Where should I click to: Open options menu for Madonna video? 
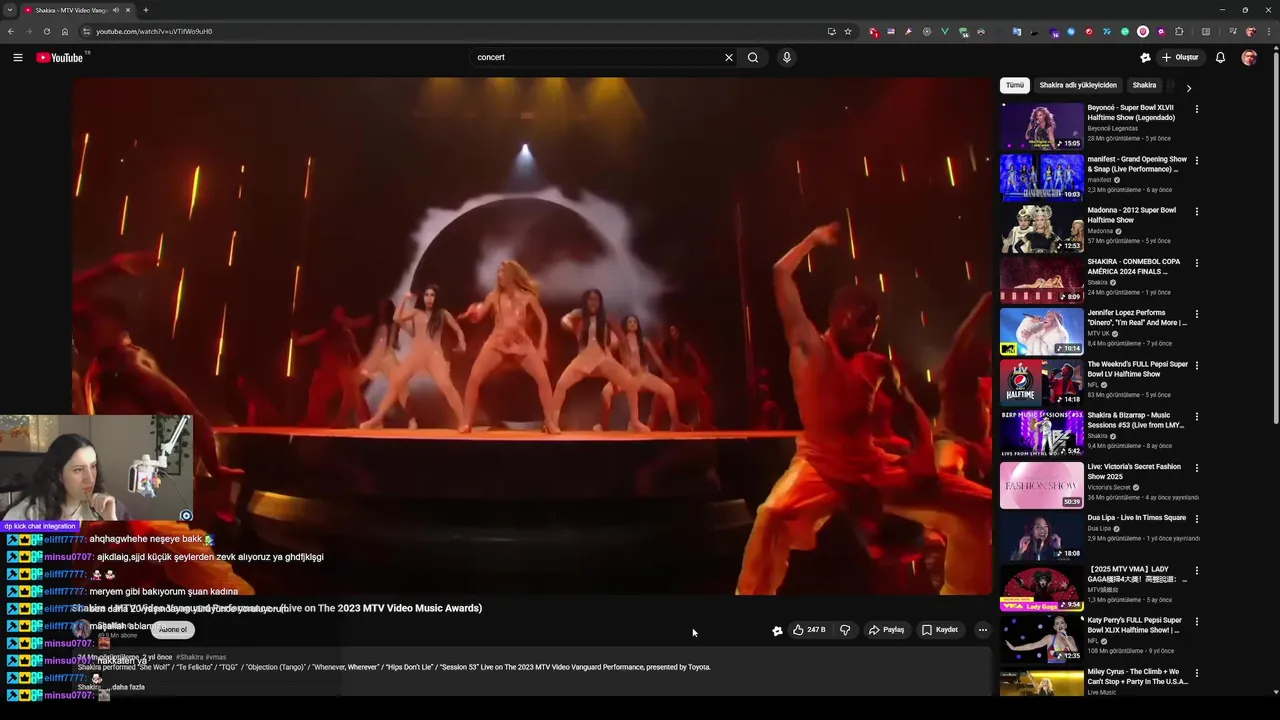pos(1197,212)
